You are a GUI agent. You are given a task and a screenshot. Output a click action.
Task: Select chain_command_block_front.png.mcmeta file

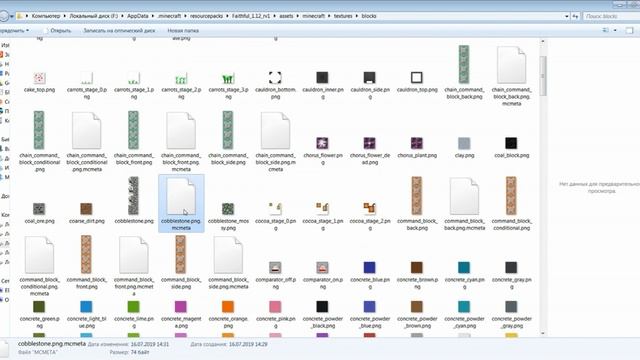coord(181,131)
